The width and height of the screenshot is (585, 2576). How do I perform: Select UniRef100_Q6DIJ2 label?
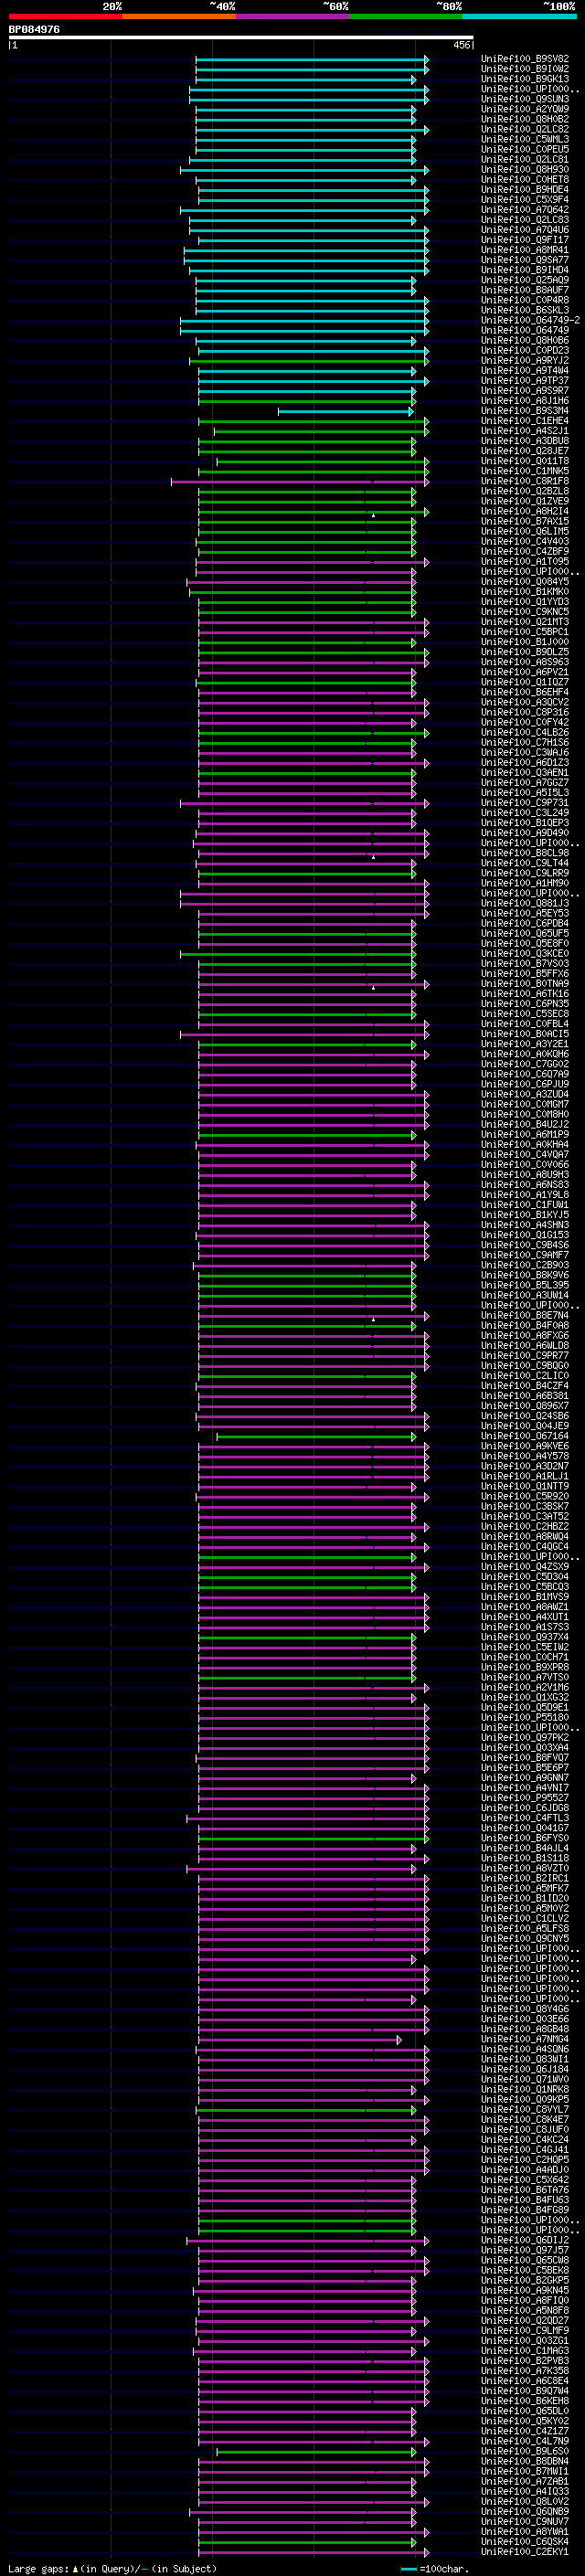coord(525,2240)
